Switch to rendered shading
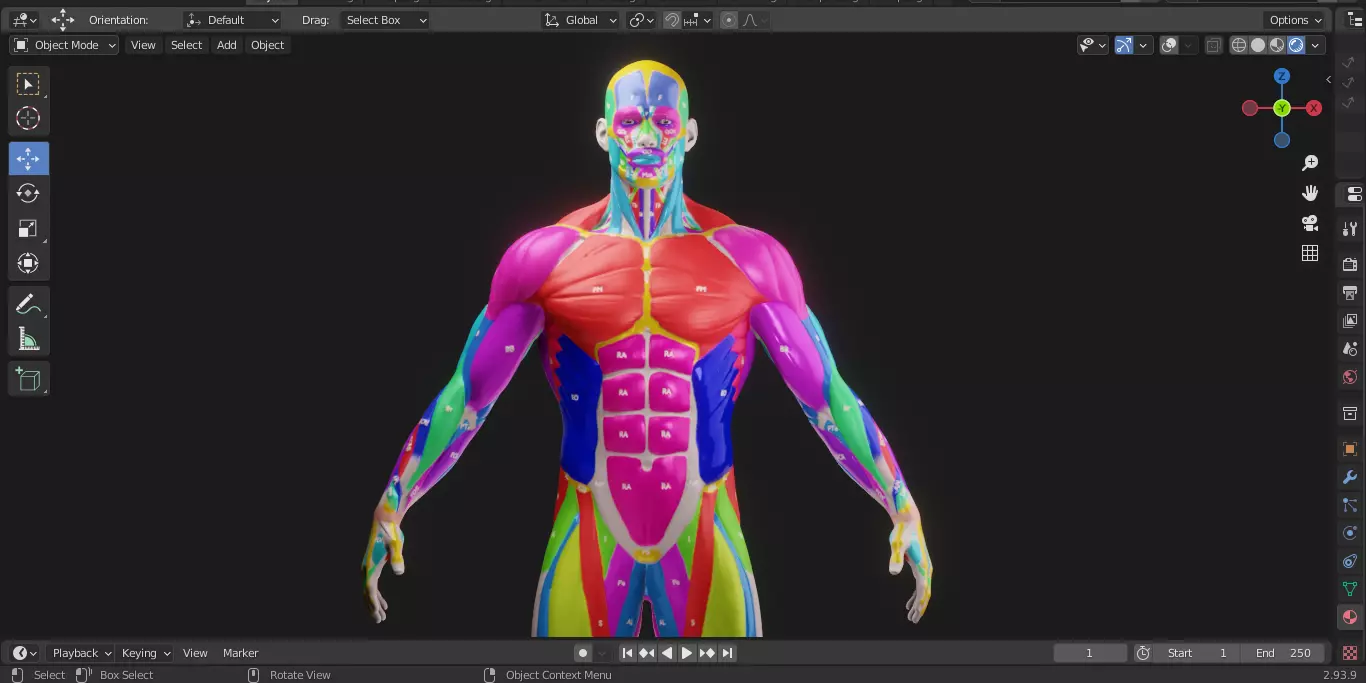1366x683 pixels. click(x=1296, y=45)
